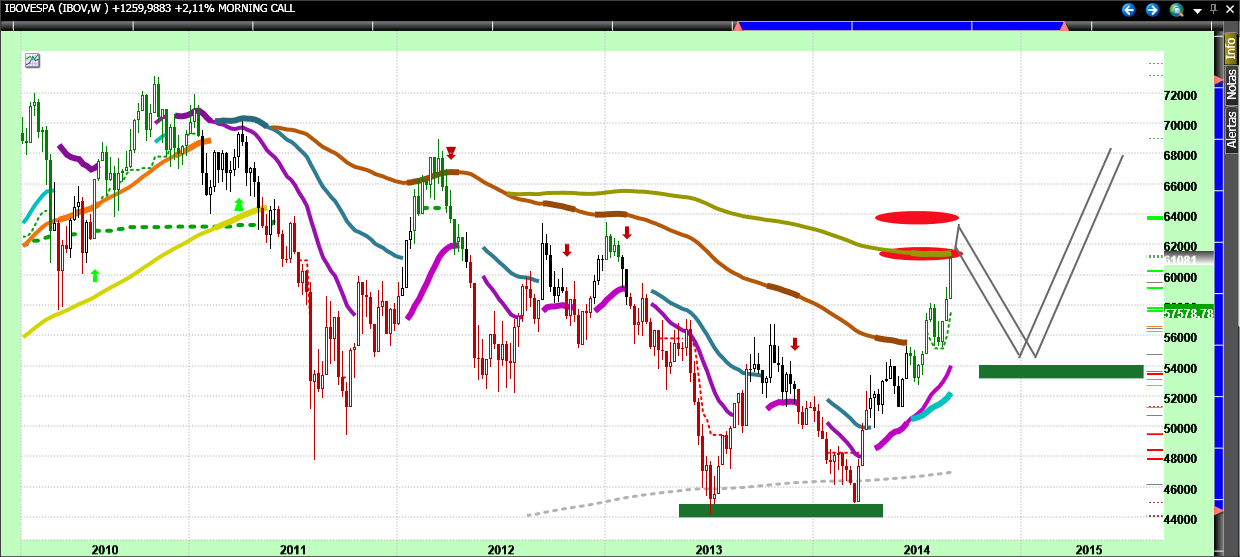Open the Alertas side tab
Screen dimensions: 1240x557
[1231, 128]
